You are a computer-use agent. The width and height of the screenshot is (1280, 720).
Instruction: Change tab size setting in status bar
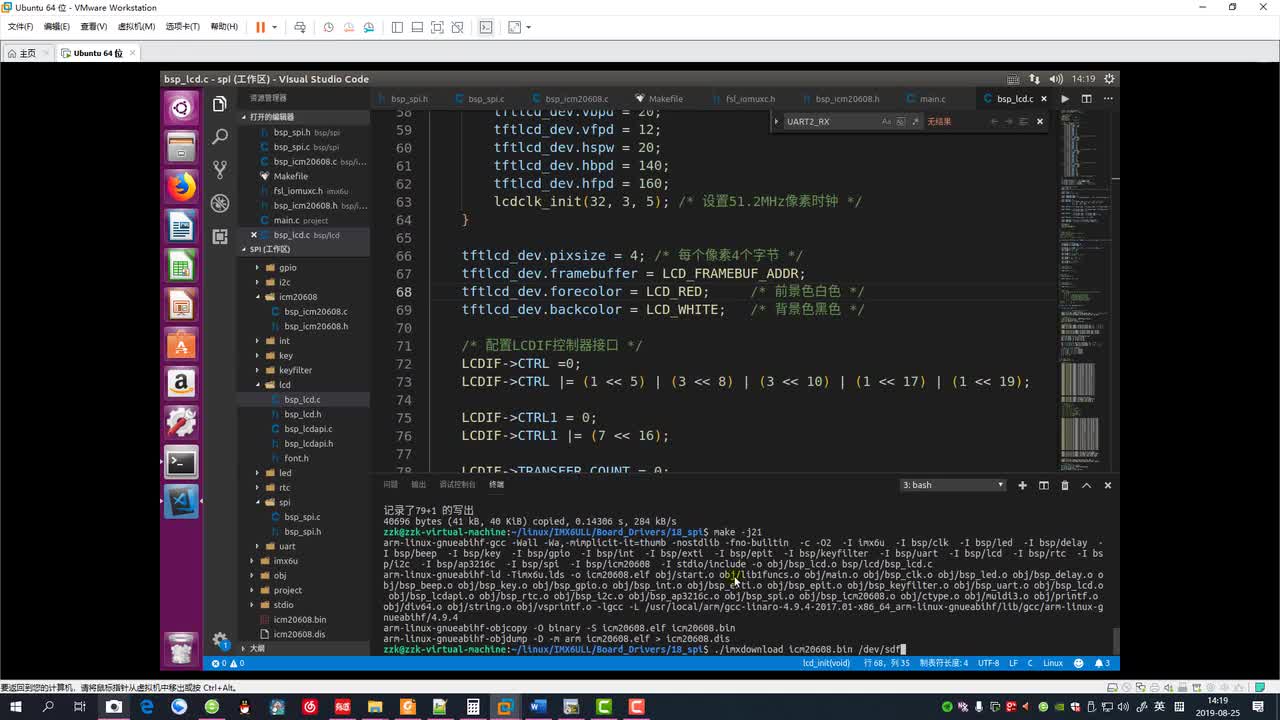point(944,663)
